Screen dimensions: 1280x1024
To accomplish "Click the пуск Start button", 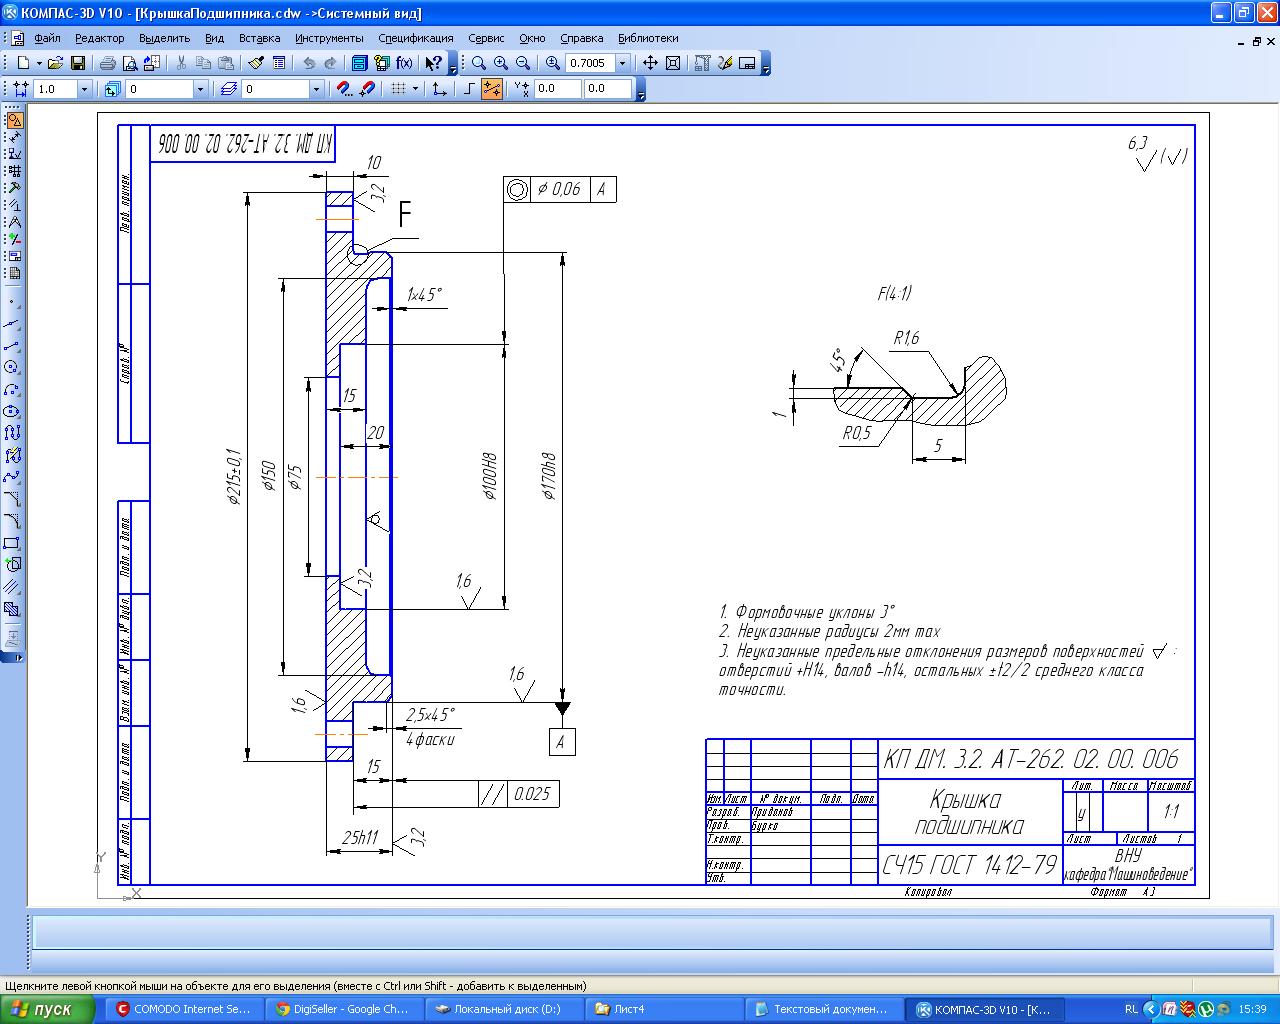I will click(48, 1009).
